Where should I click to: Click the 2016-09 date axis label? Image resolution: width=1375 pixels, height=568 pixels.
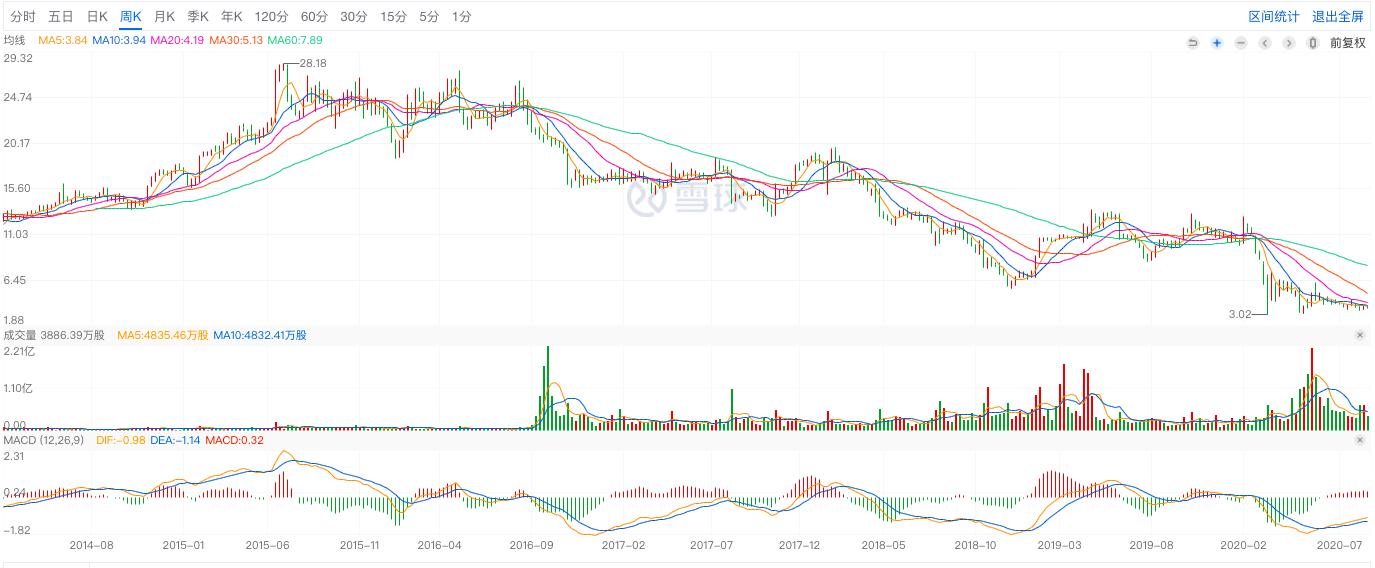coord(532,546)
